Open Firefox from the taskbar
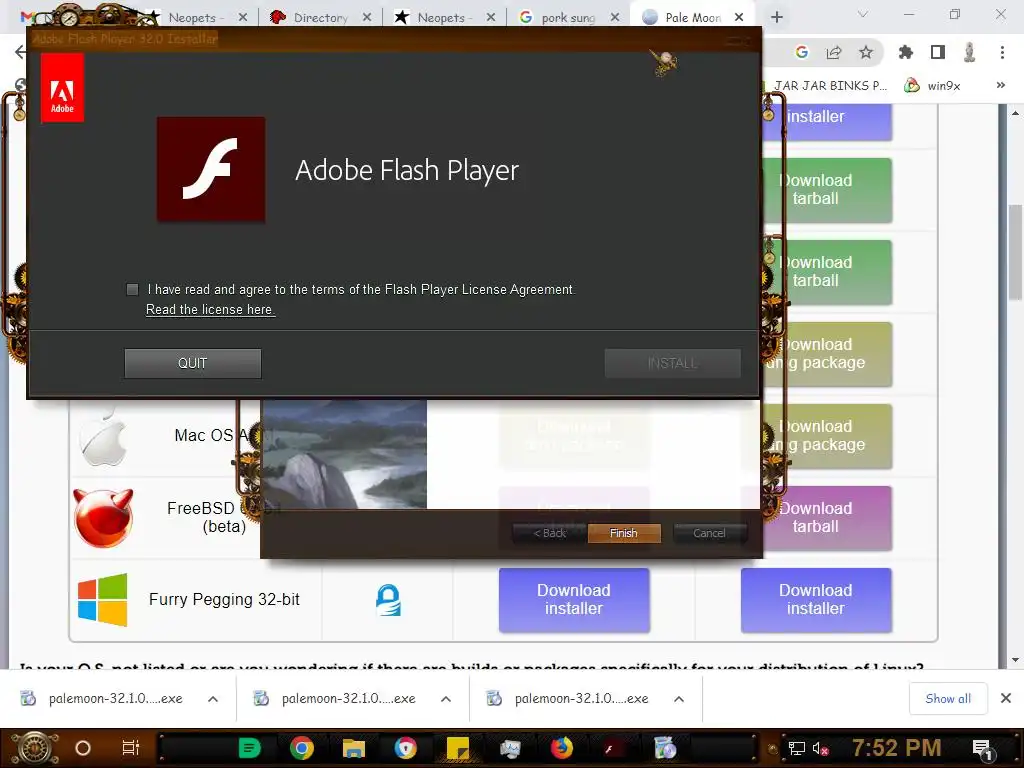The image size is (1024, 768). point(562,748)
